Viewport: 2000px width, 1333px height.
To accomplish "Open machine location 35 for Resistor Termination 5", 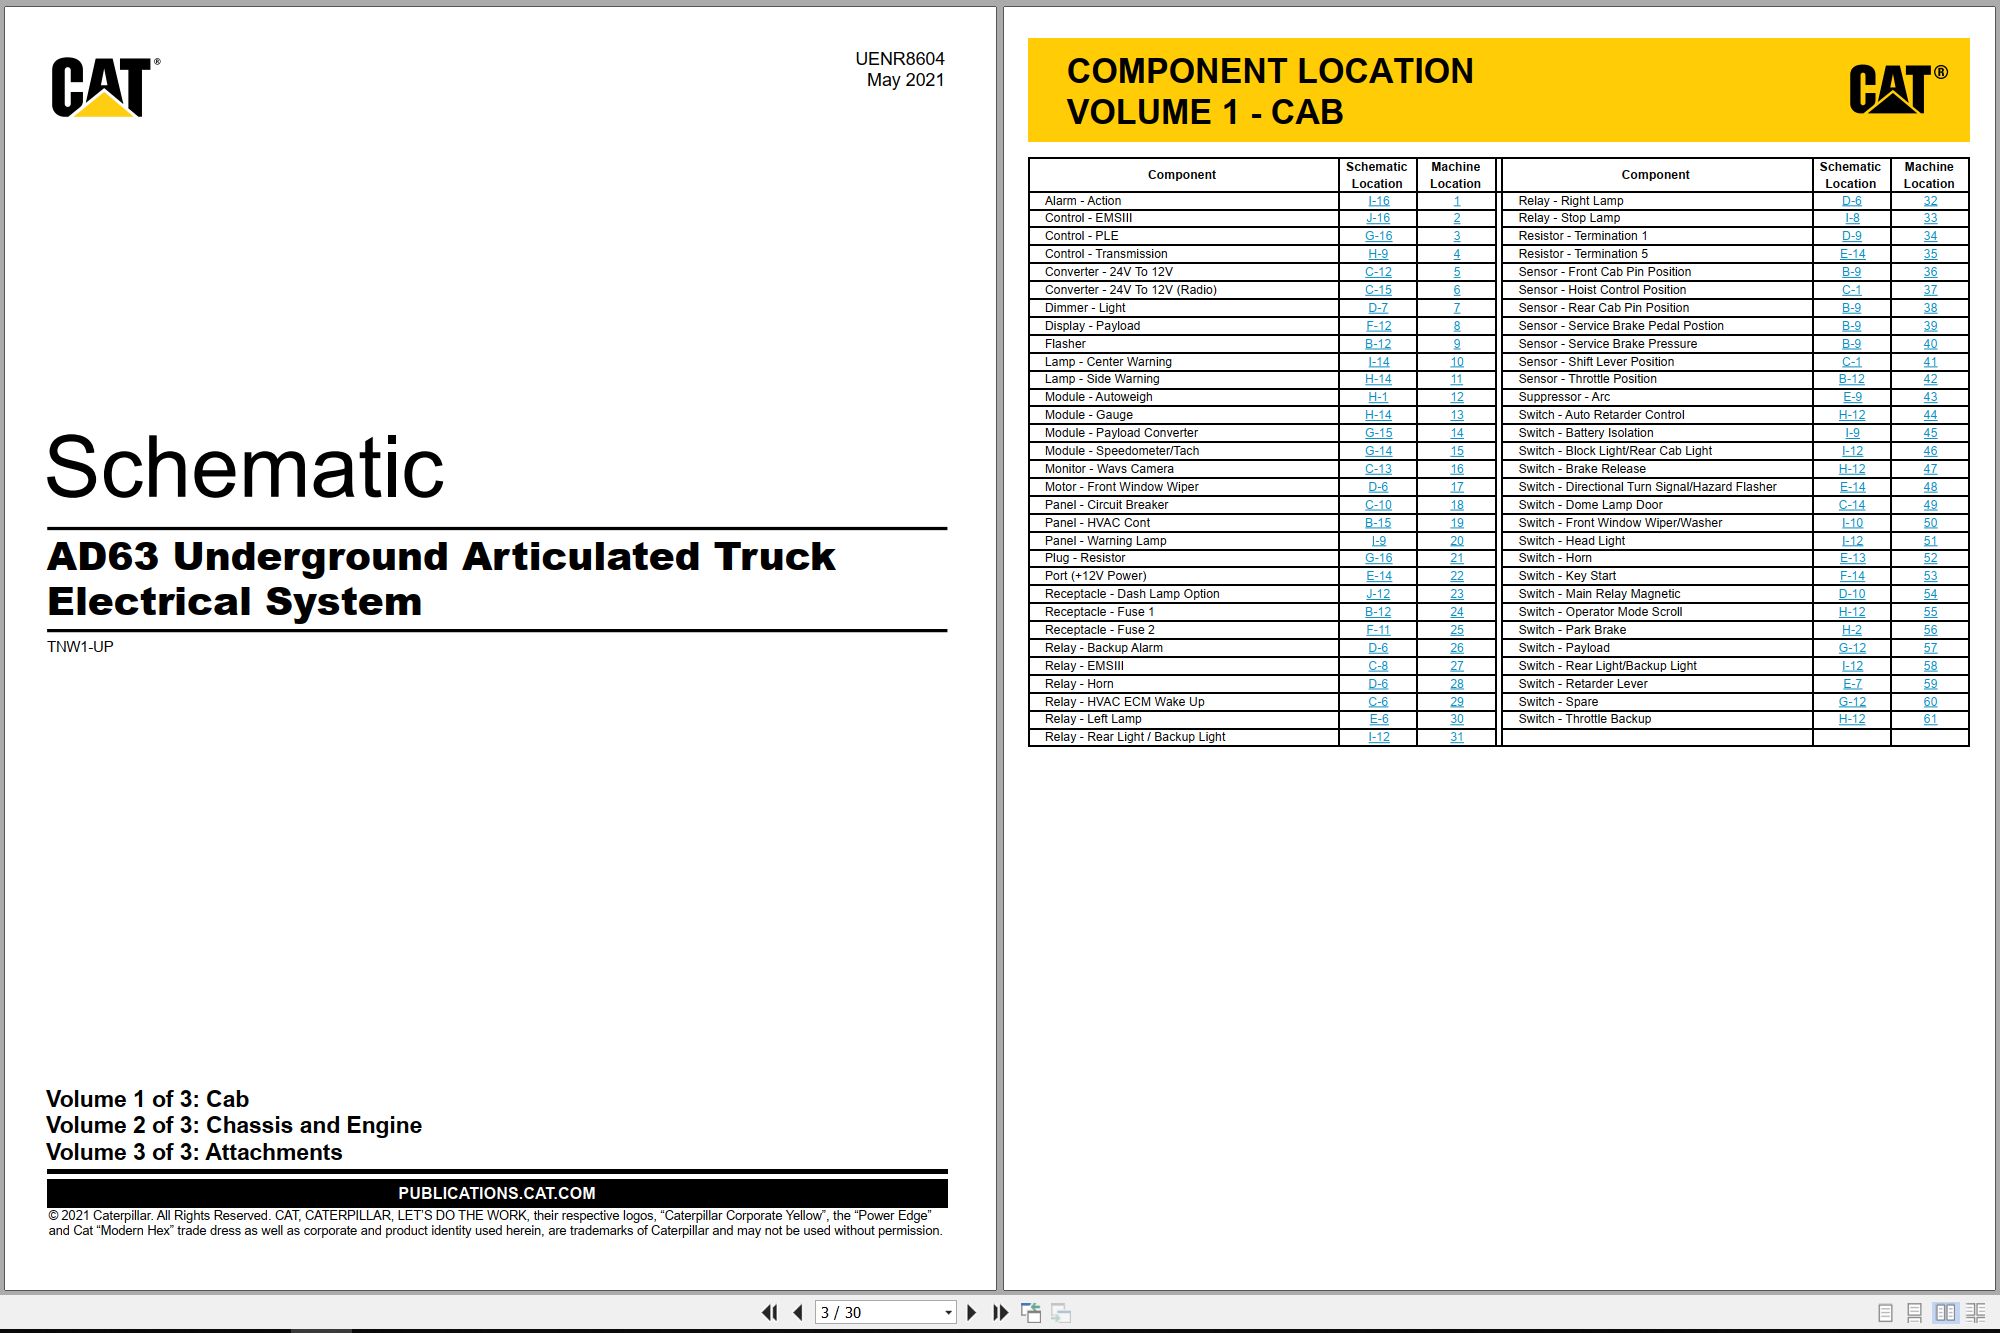I will pos(1930,254).
